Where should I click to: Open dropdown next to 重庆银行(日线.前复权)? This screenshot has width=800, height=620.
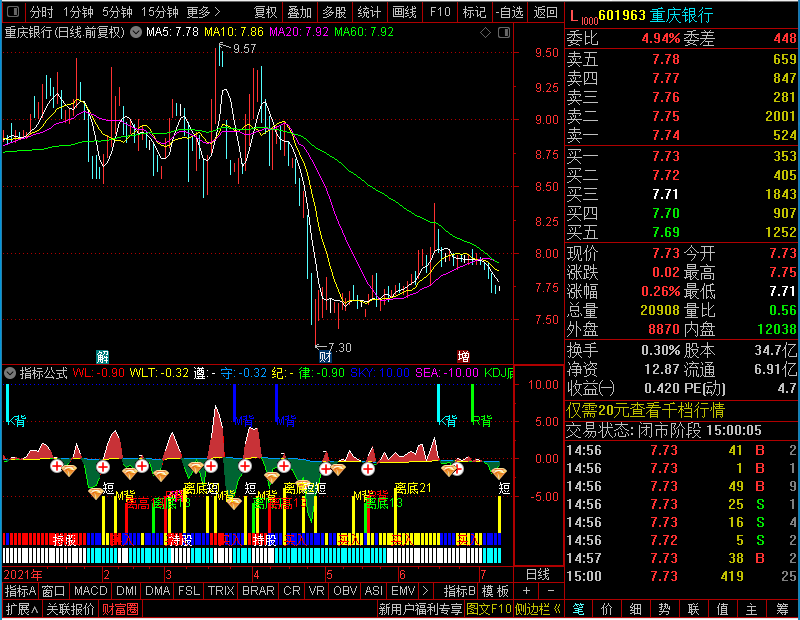point(136,32)
